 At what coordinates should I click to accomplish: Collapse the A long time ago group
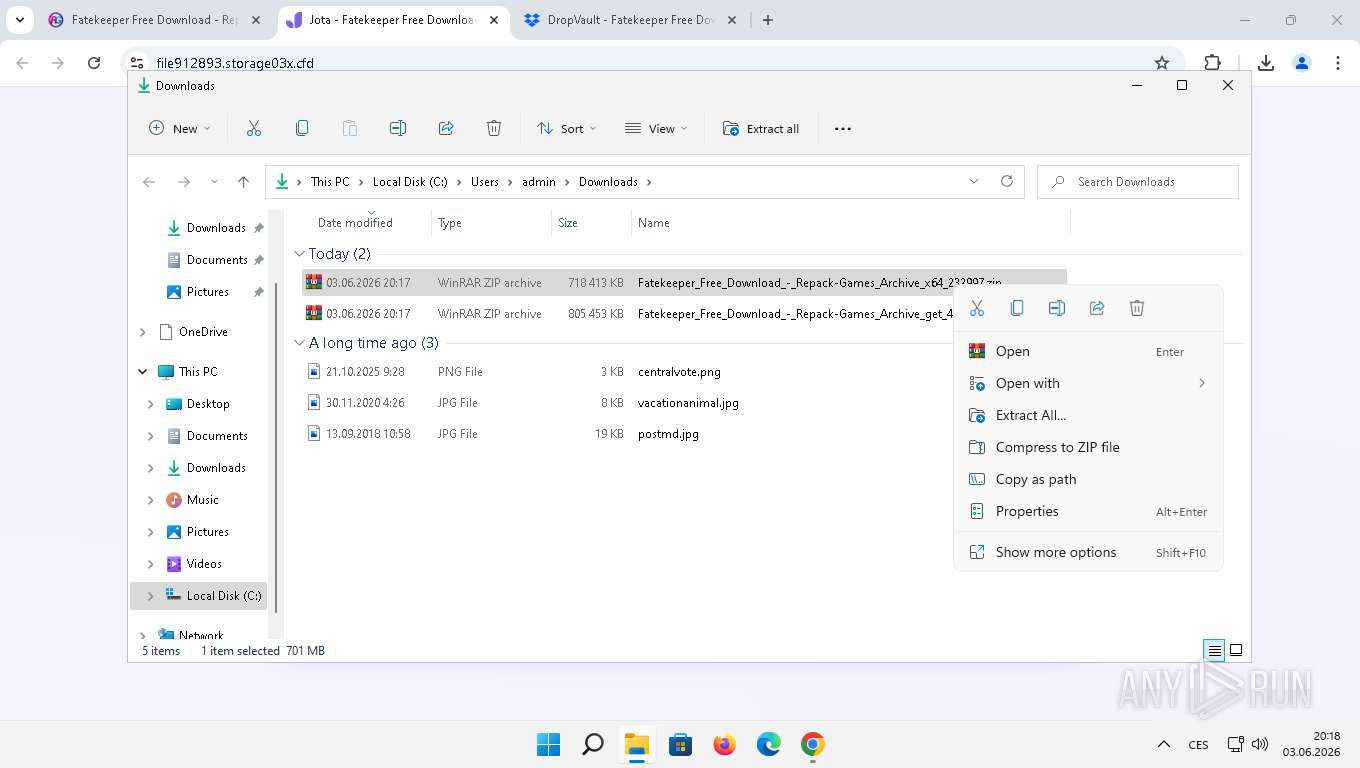[x=299, y=343]
